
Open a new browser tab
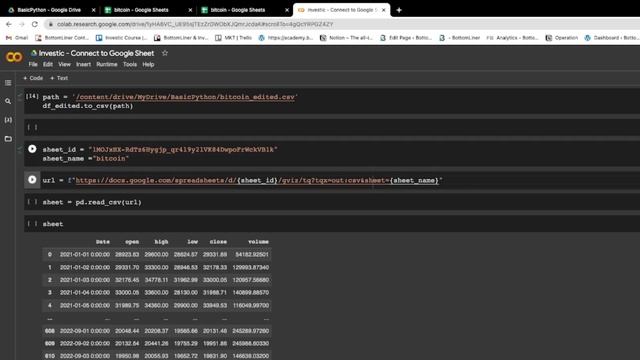[399, 10]
